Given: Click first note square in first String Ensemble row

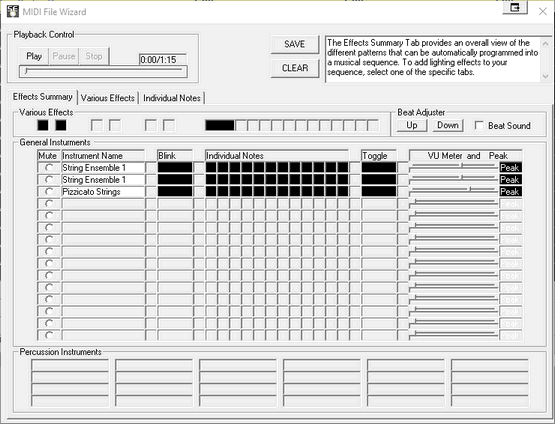Looking at the screenshot, I should 211,168.
